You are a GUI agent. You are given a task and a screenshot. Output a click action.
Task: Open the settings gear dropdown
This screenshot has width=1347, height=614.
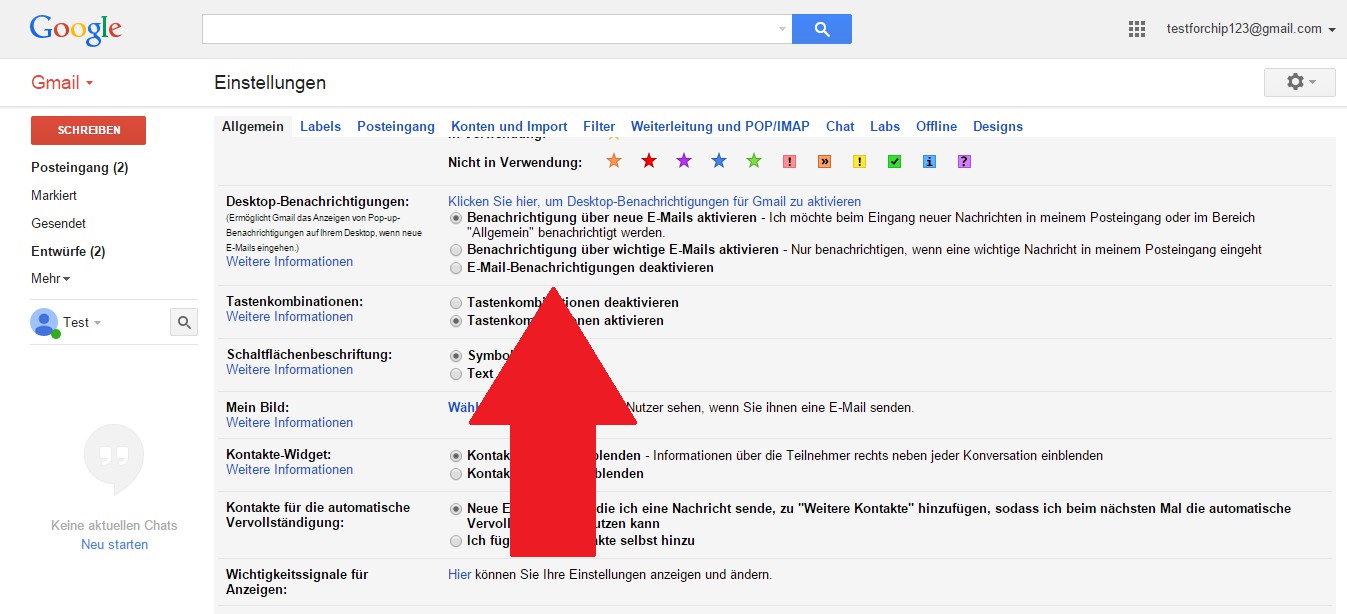[1299, 82]
